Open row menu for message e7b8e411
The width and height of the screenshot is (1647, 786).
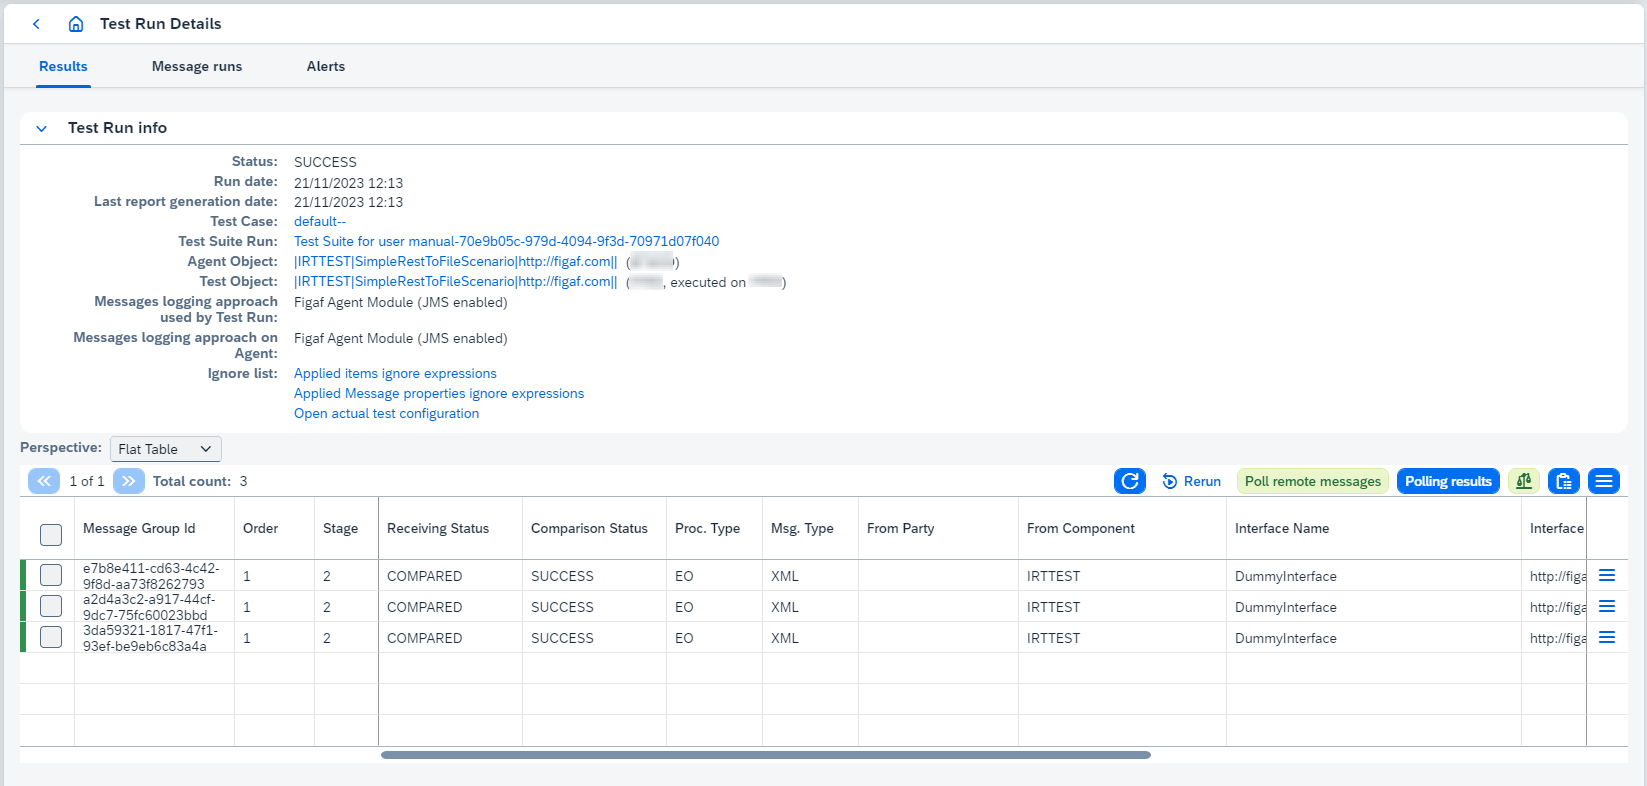tap(1607, 575)
